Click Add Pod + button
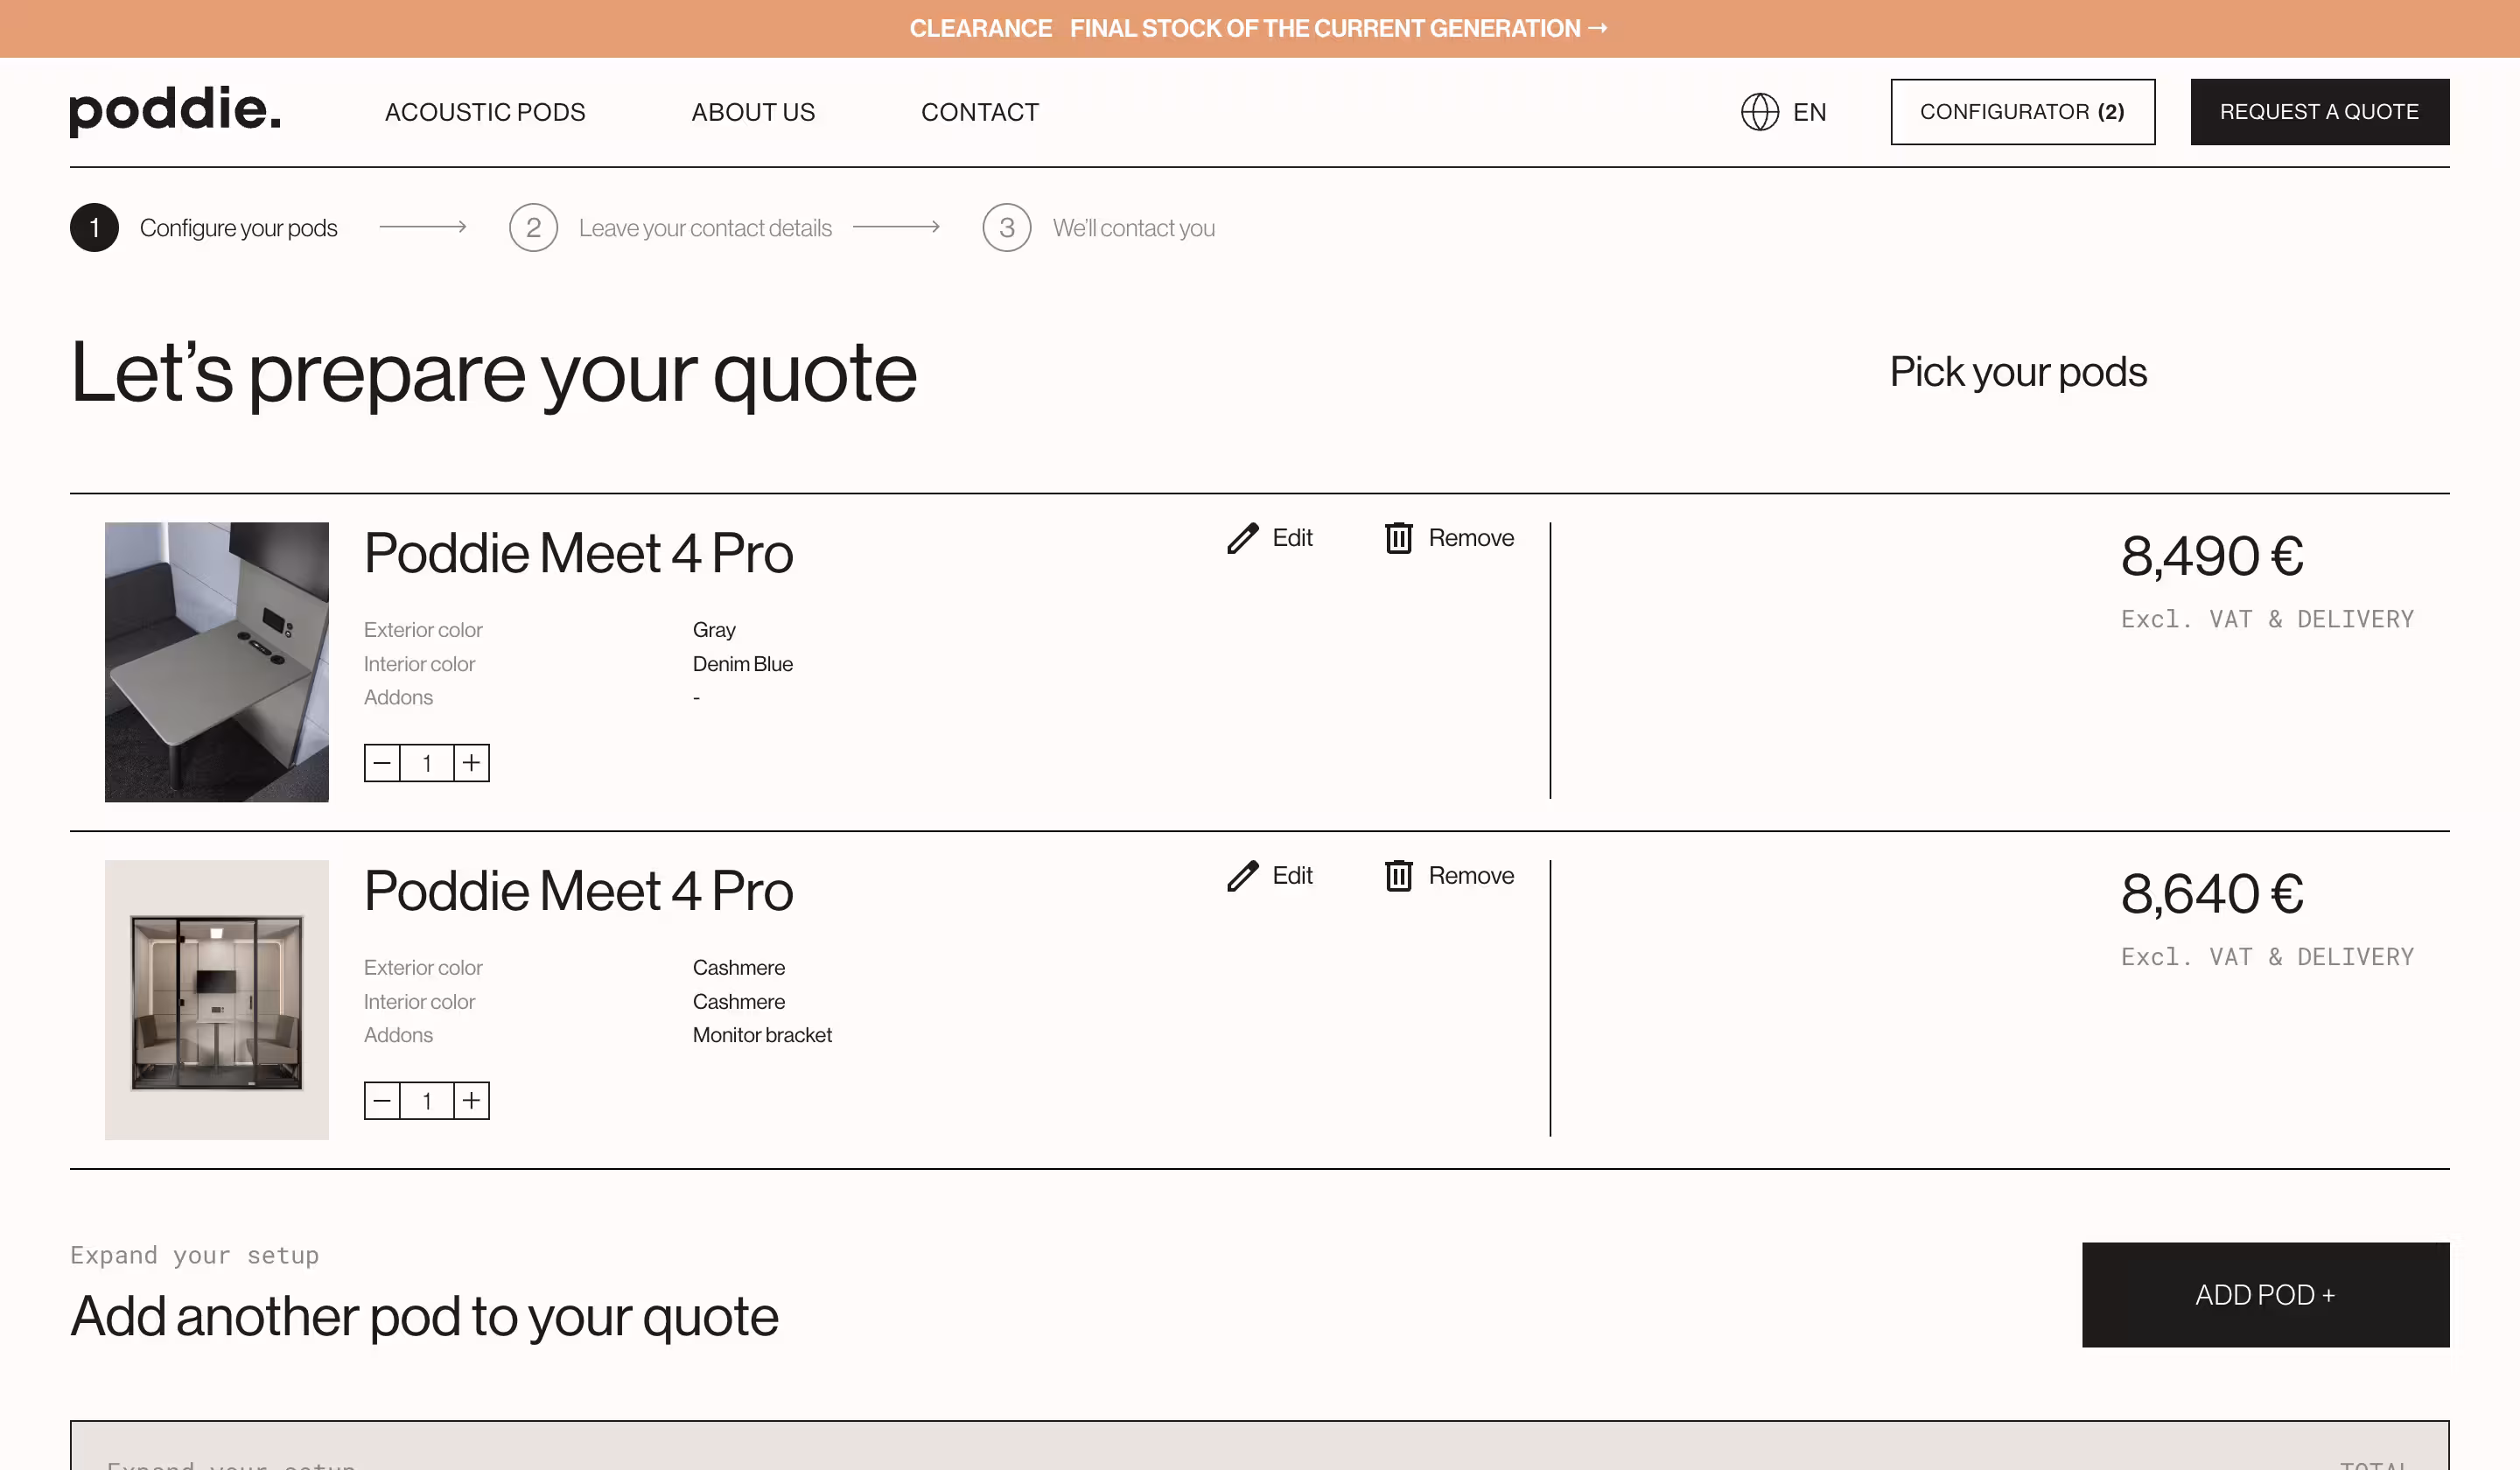2520x1470 pixels. pos(2265,1295)
